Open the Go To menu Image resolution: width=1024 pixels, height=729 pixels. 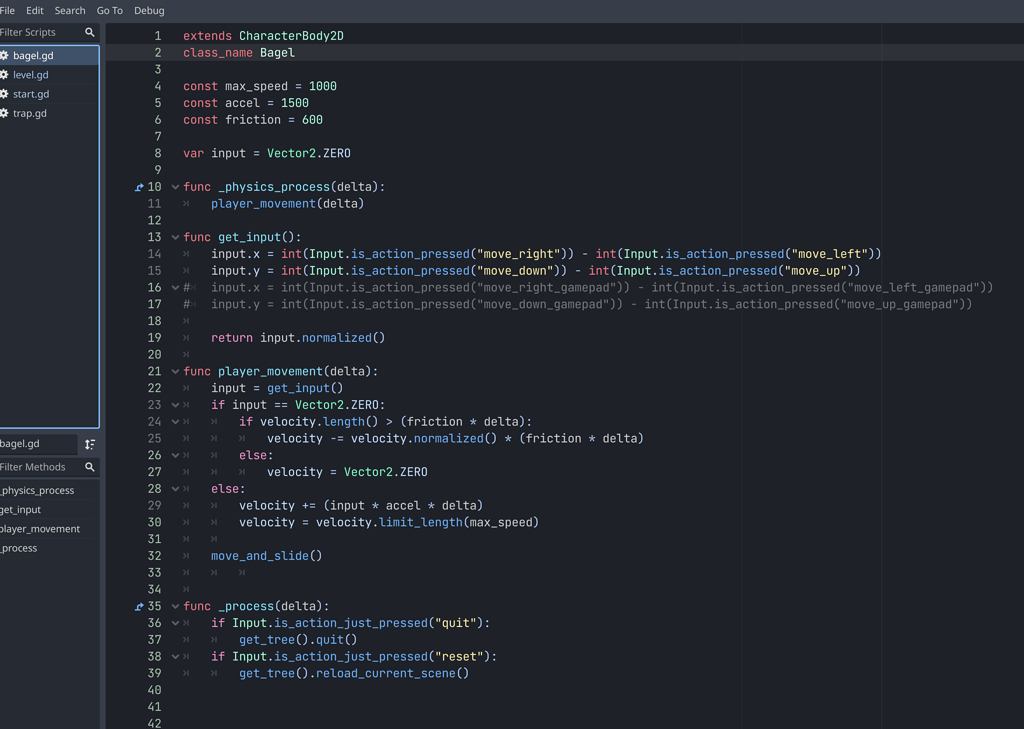click(x=109, y=10)
